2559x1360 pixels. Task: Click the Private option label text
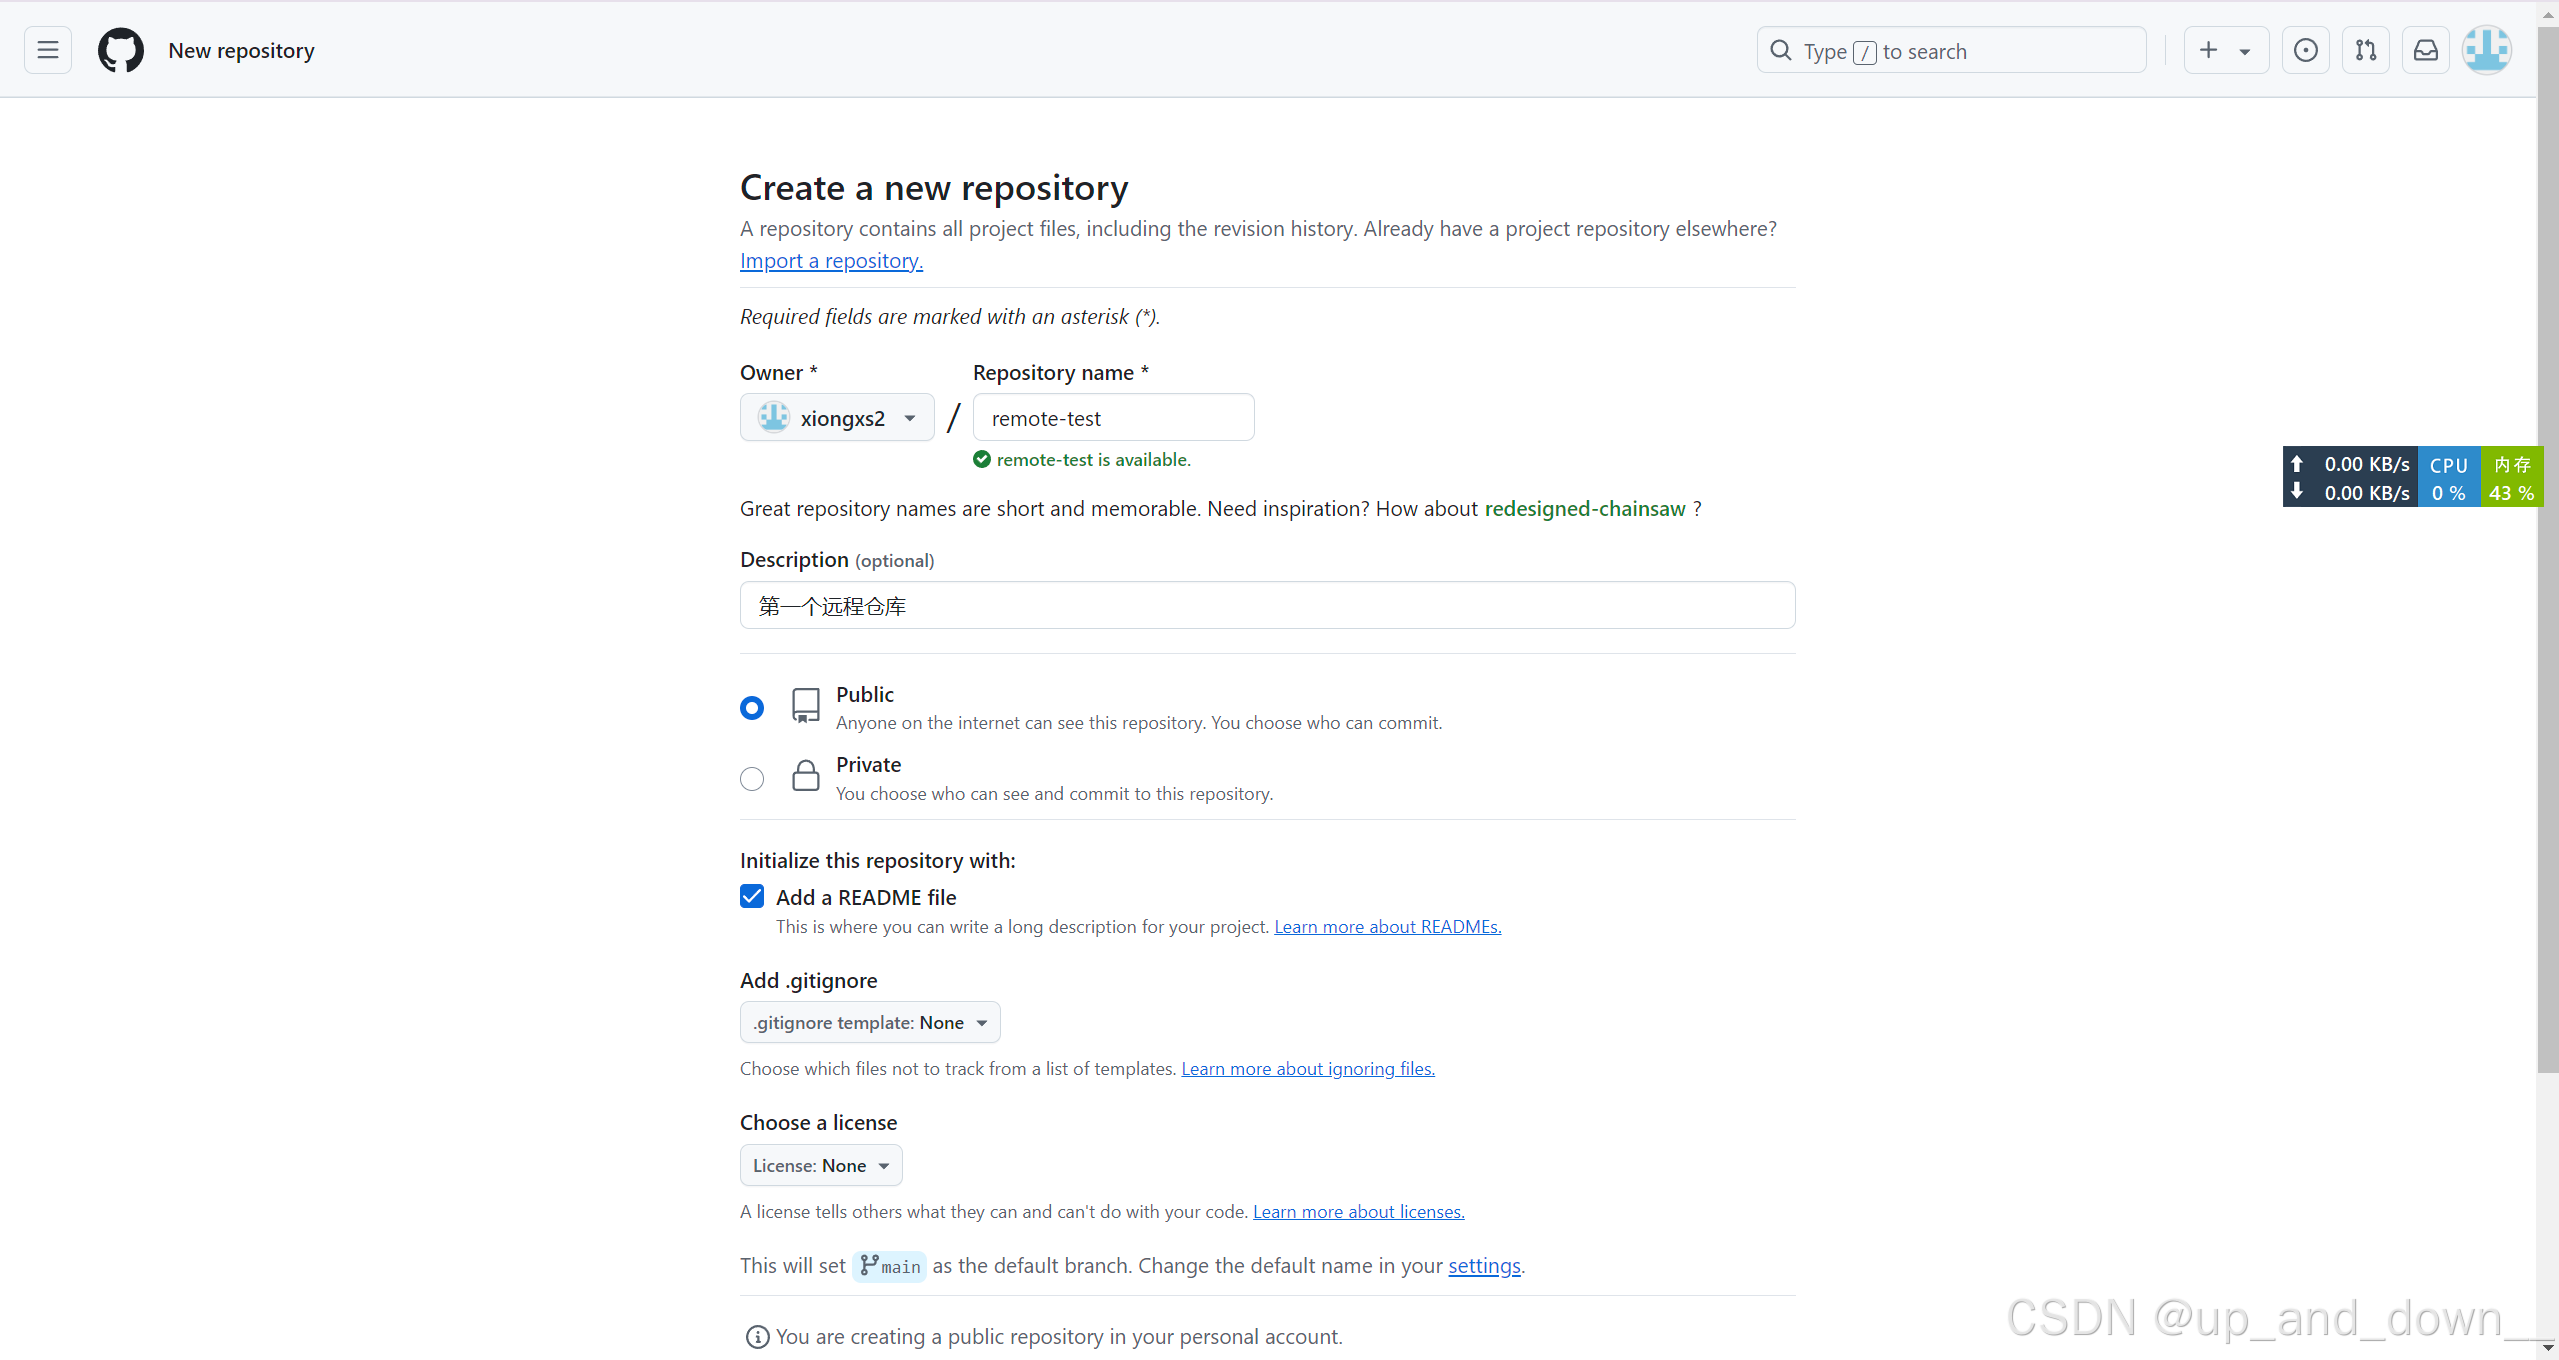(868, 764)
